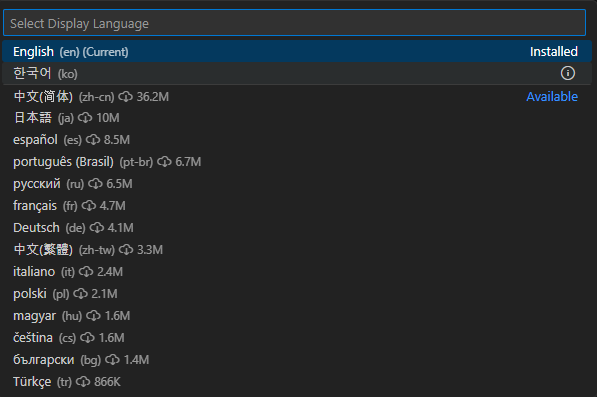Click the Installed section label
Viewport: 597px width, 397px height.
click(554, 52)
